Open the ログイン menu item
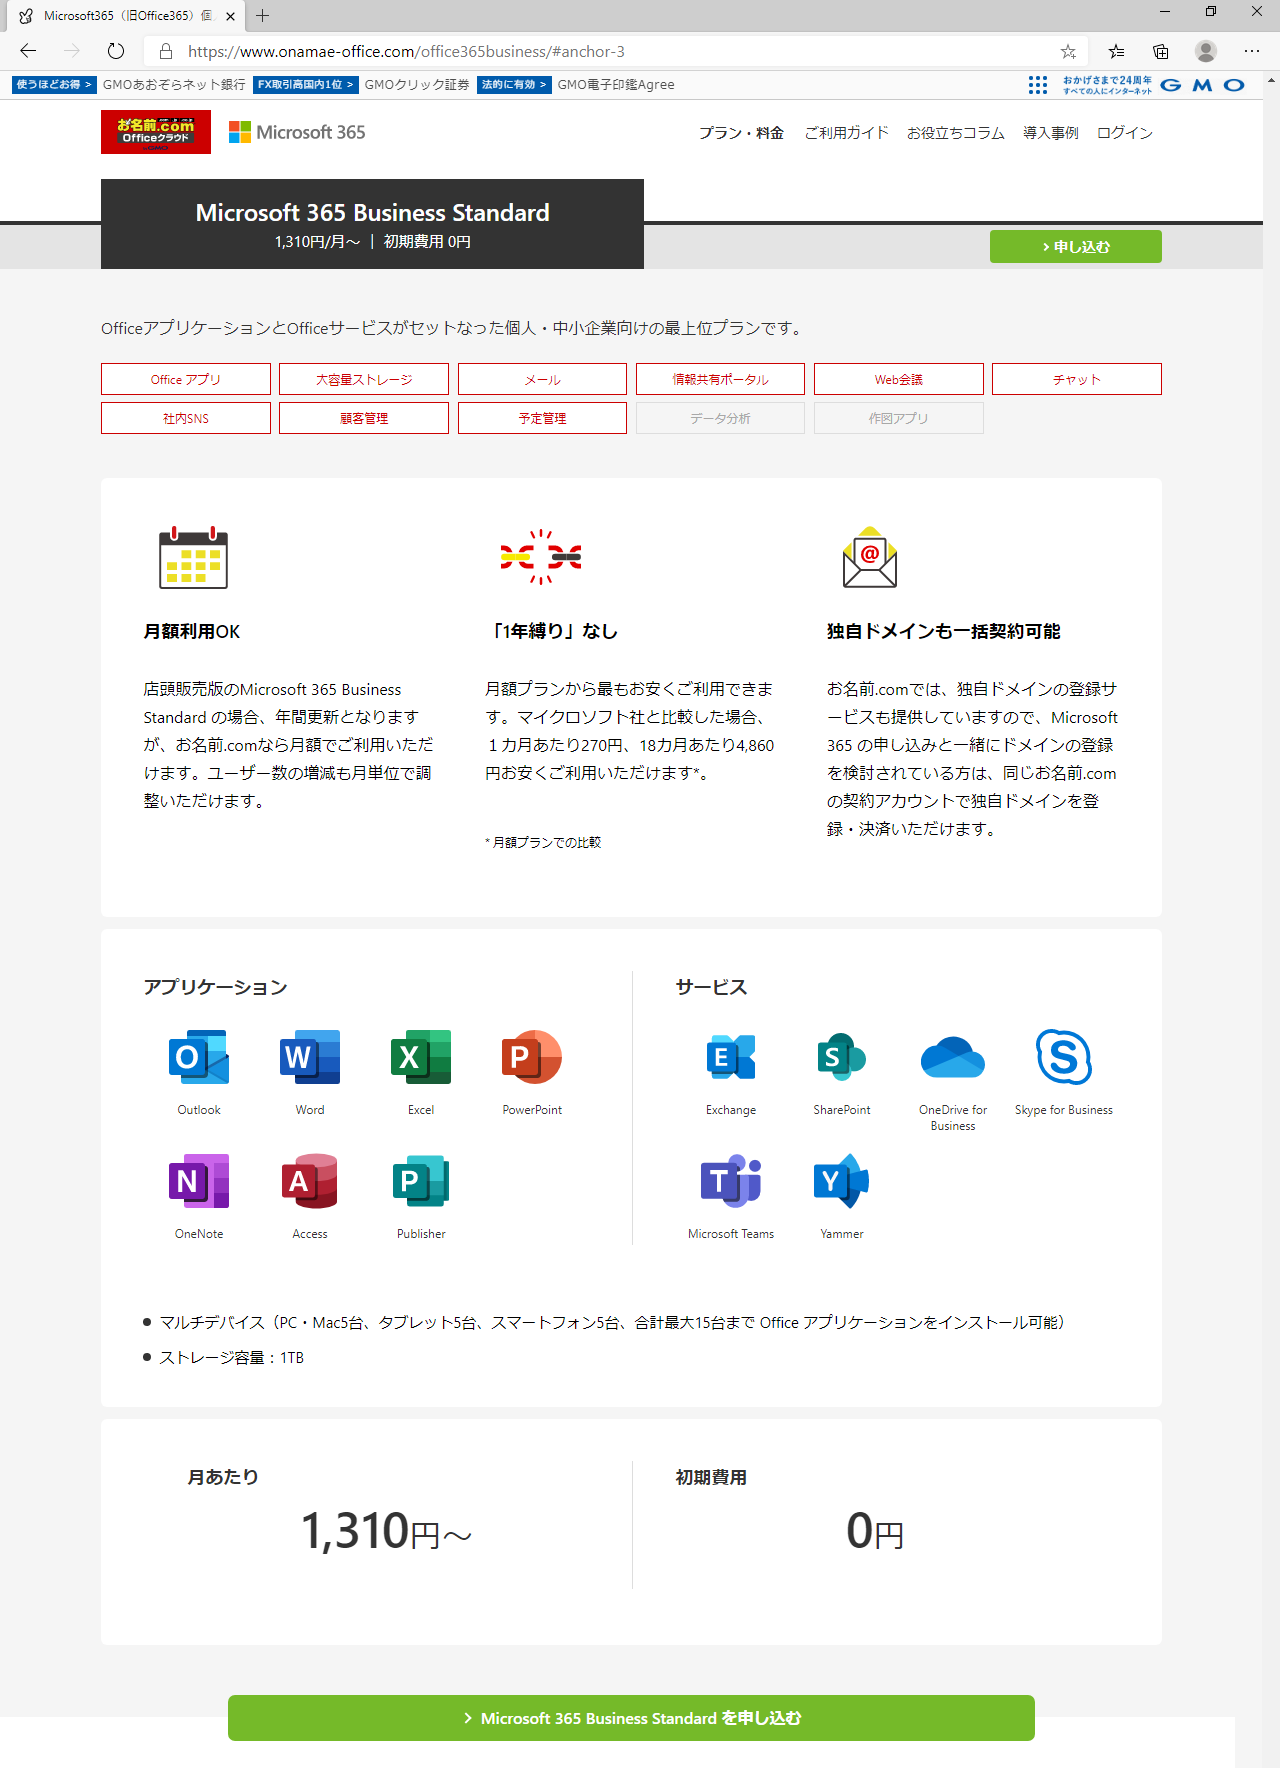 1125,133
